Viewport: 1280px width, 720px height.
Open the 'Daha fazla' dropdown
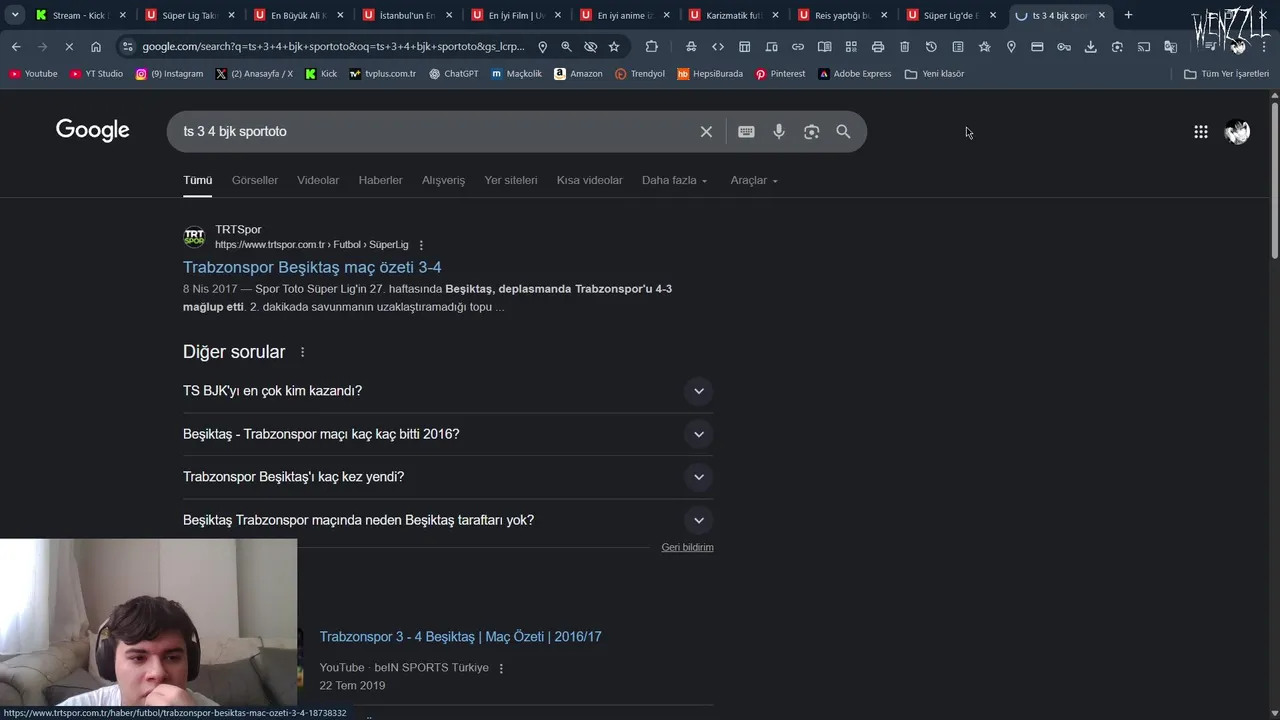(x=674, y=180)
